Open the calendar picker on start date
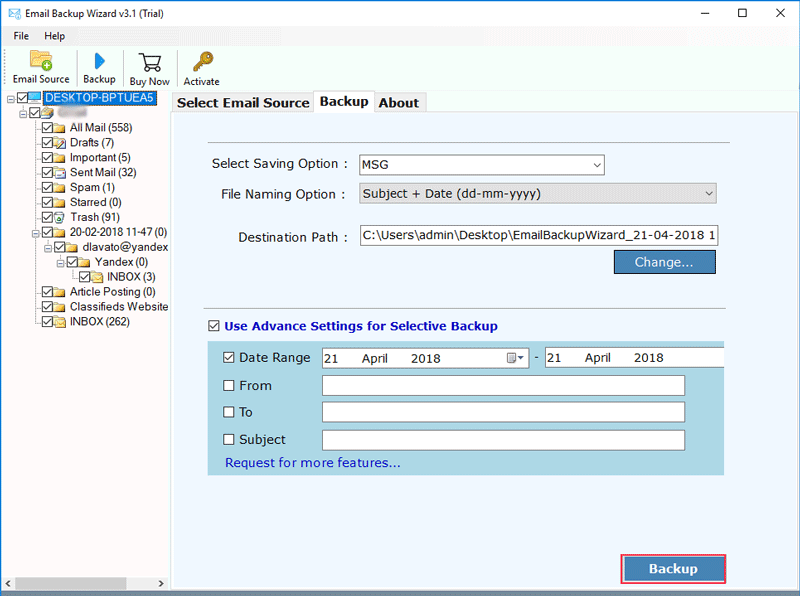This screenshot has height=596, width=800. [515, 358]
